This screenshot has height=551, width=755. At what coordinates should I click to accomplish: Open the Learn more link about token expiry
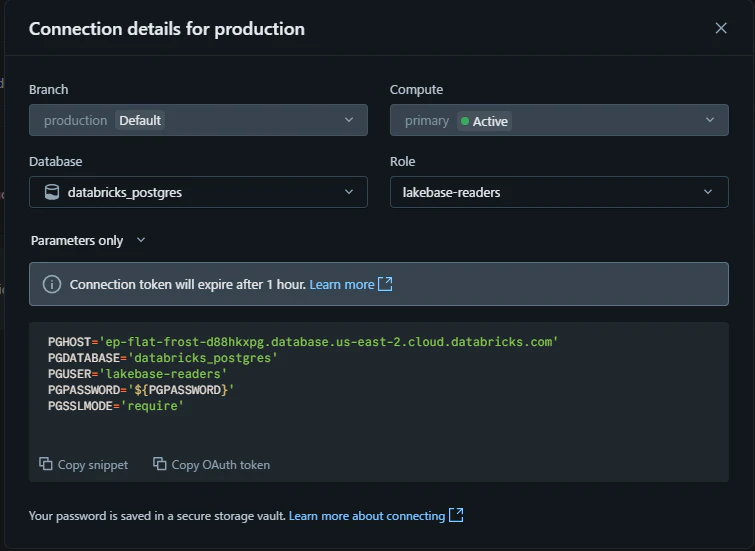(x=342, y=284)
